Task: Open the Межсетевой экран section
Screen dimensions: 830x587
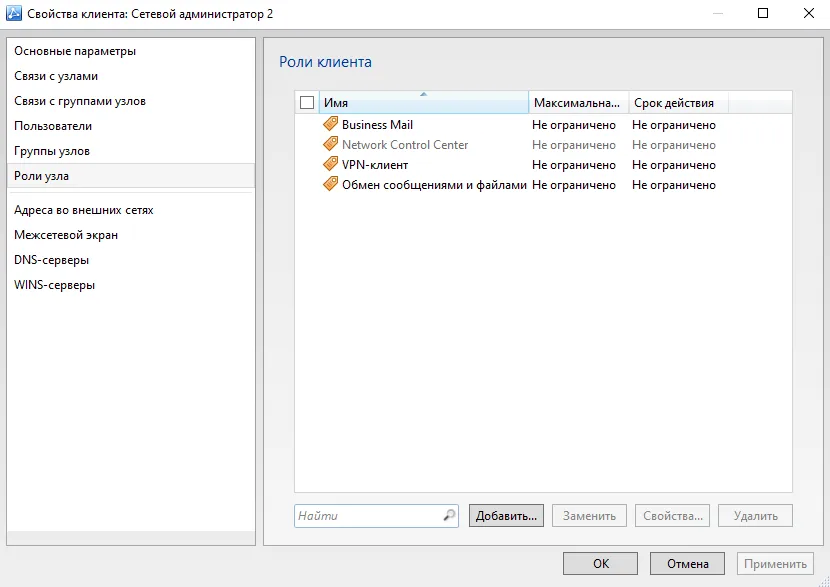Action: [131, 234]
